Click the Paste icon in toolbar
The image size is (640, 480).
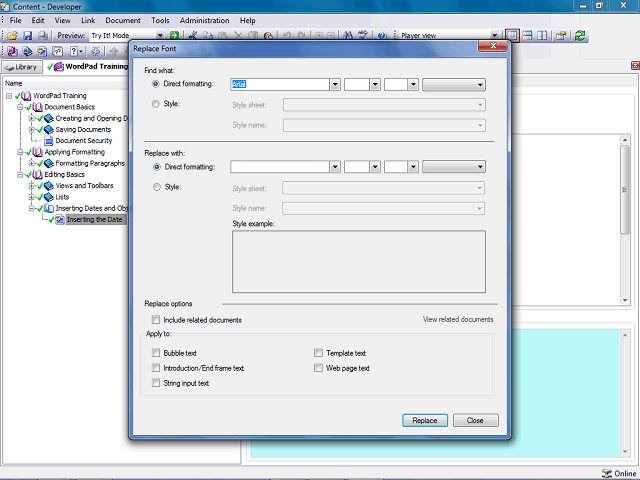tap(223, 36)
